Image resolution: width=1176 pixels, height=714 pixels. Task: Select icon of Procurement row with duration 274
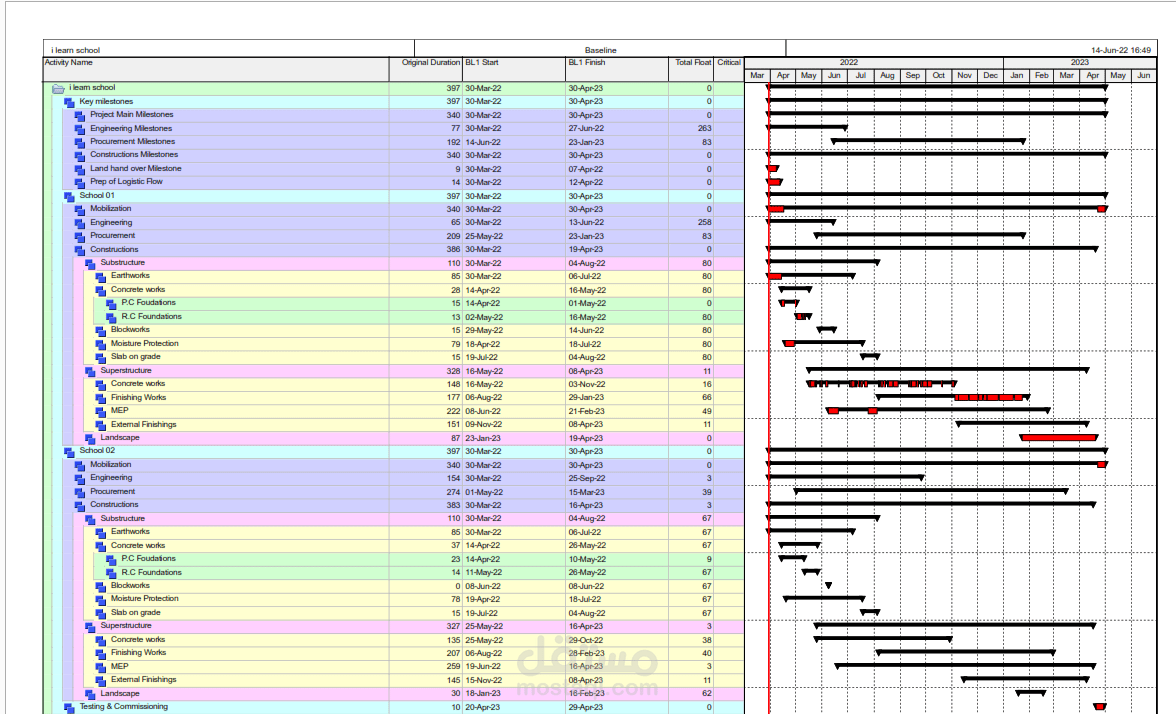tap(80, 493)
